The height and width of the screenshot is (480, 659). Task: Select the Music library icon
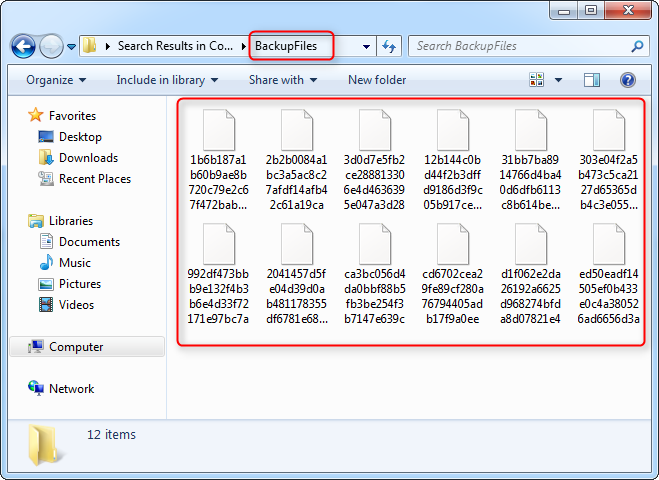[x=46, y=263]
